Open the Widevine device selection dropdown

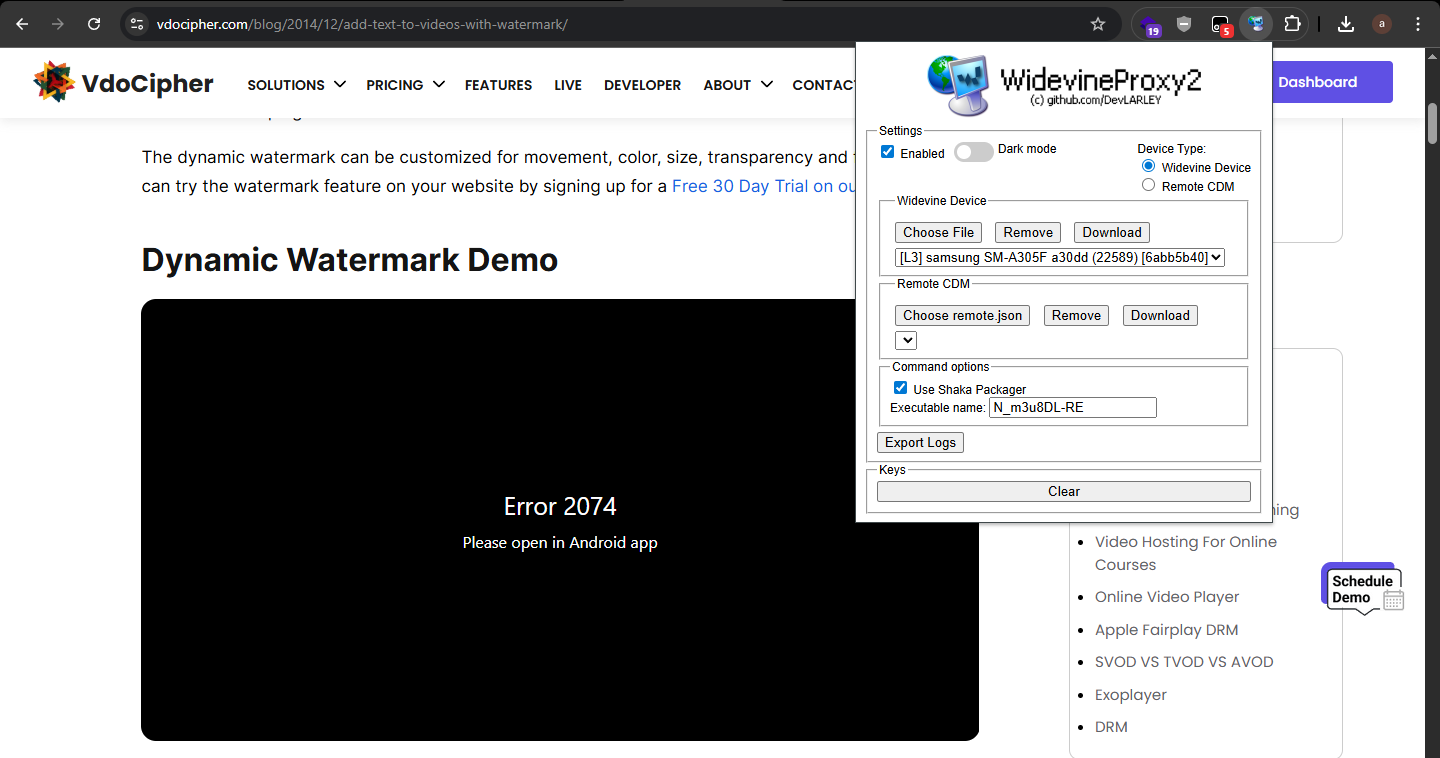click(x=1060, y=257)
